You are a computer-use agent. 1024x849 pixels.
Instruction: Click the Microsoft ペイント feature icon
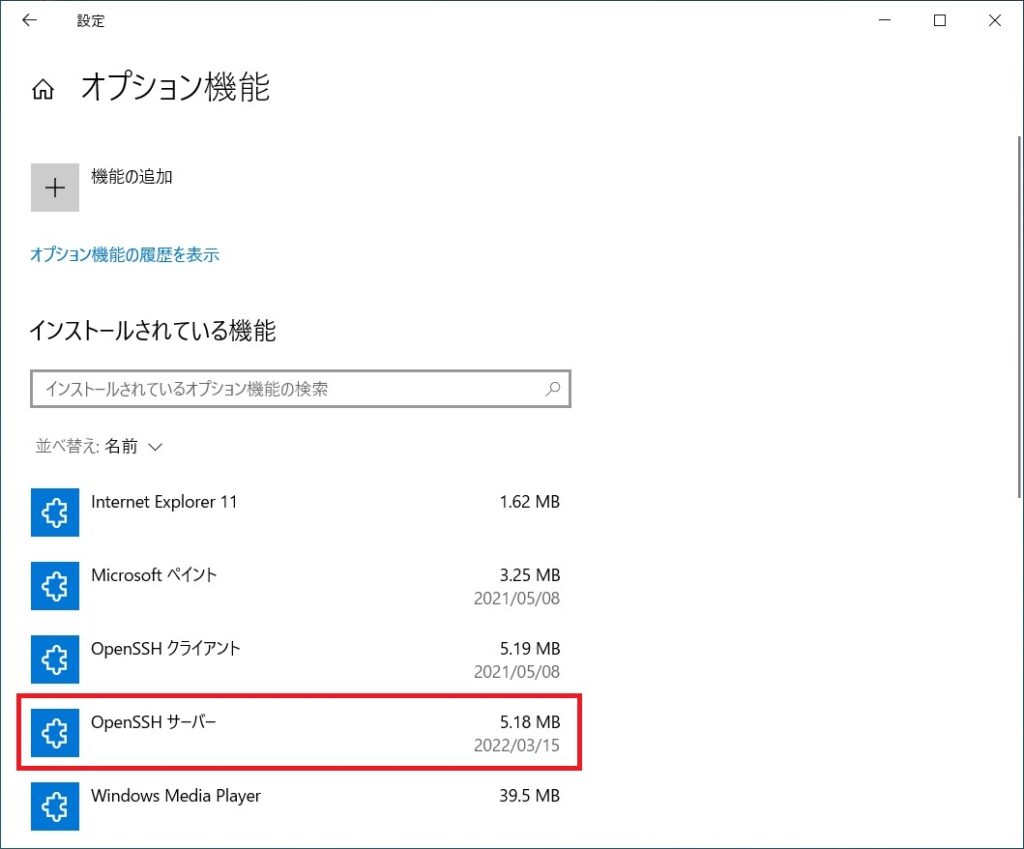click(x=55, y=586)
